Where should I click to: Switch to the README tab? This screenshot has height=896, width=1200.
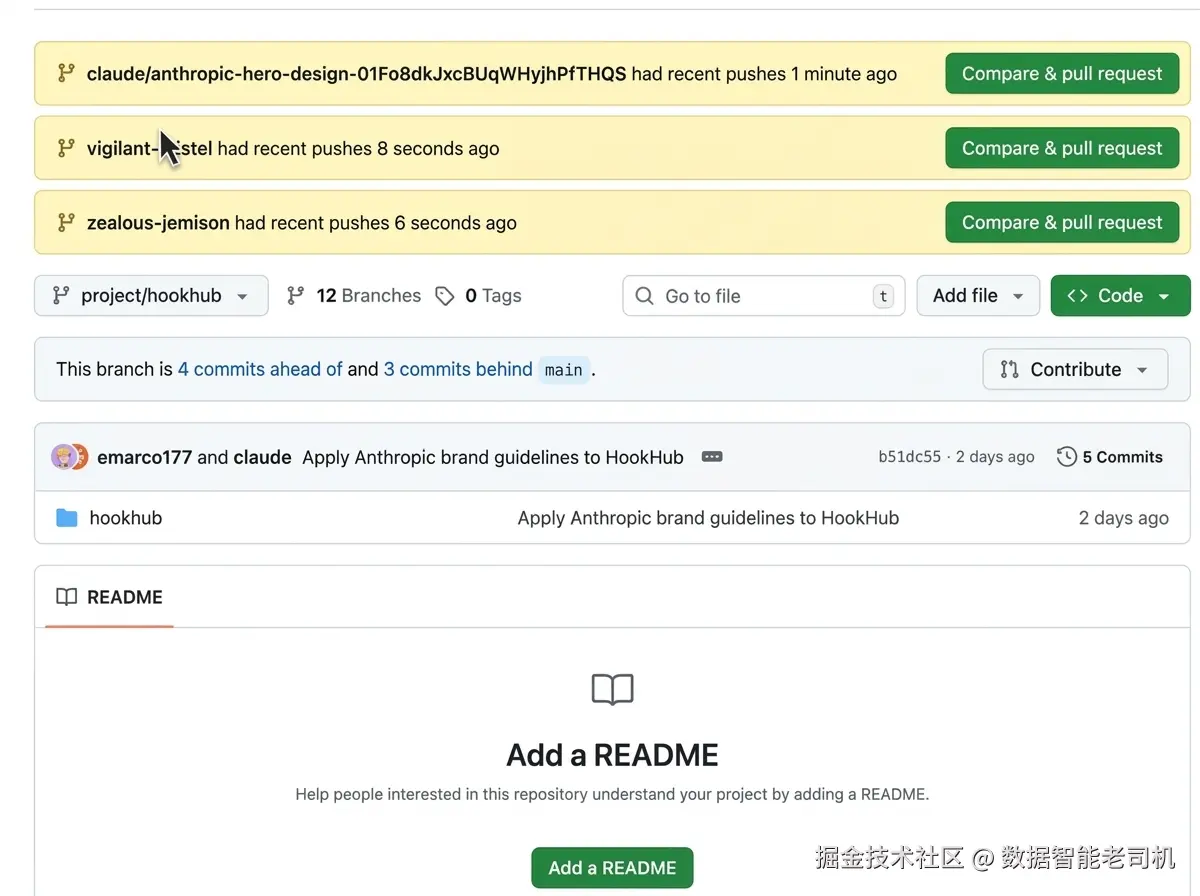click(110, 597)
